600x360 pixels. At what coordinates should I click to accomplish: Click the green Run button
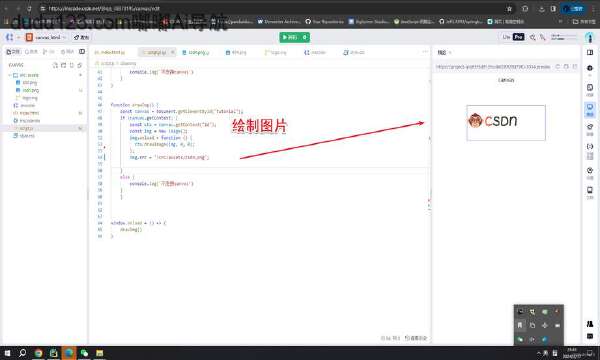pos(294,37)
